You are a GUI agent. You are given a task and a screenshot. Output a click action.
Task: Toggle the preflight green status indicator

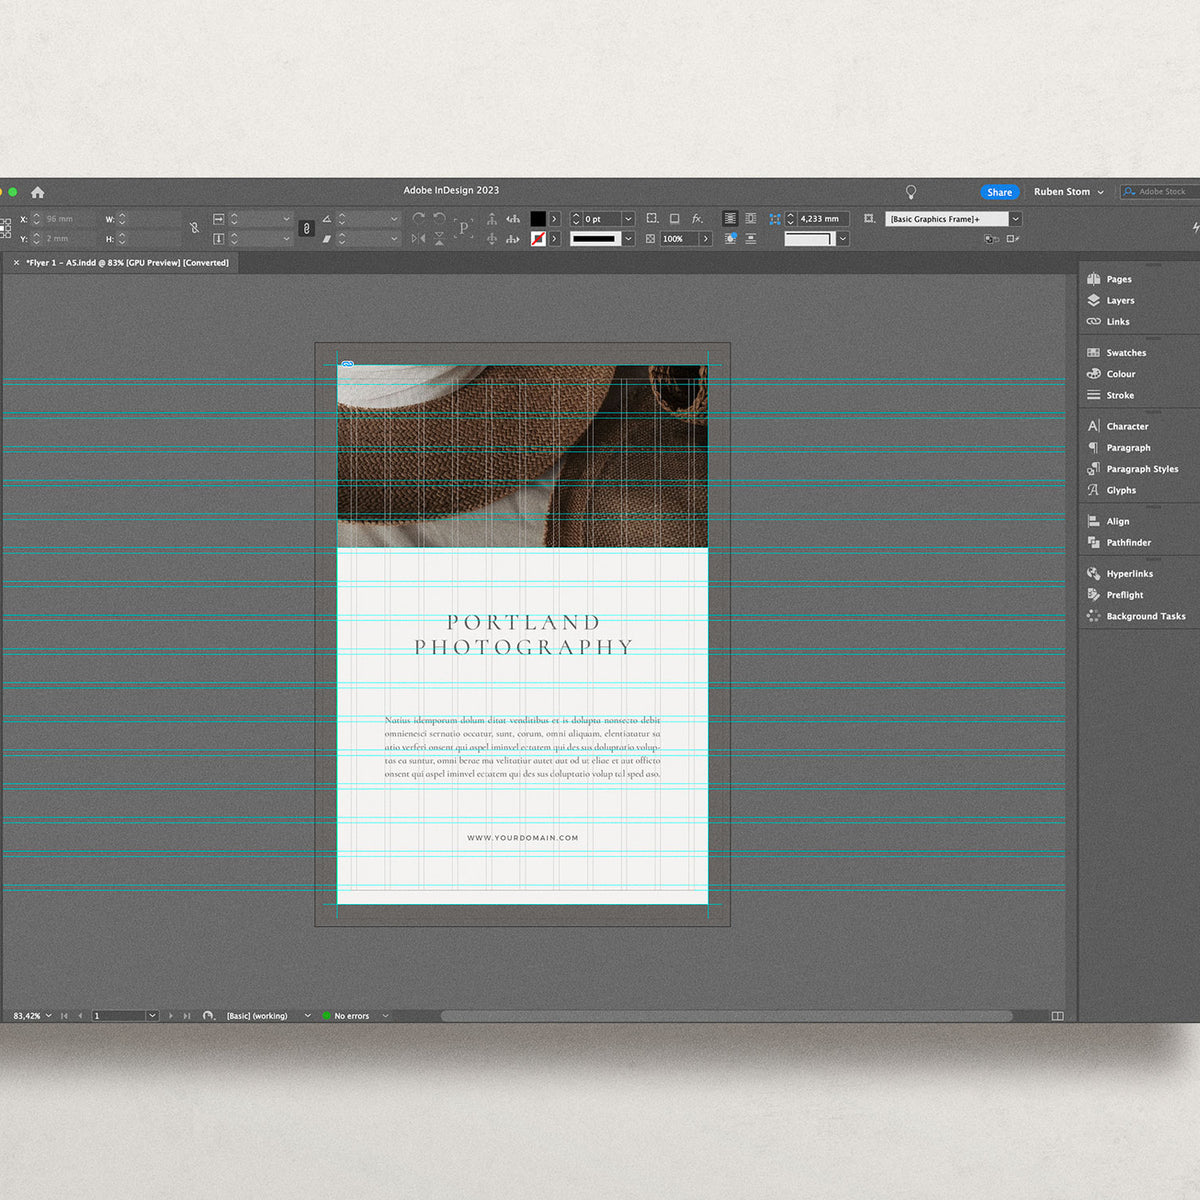[x=326, y=1016]
